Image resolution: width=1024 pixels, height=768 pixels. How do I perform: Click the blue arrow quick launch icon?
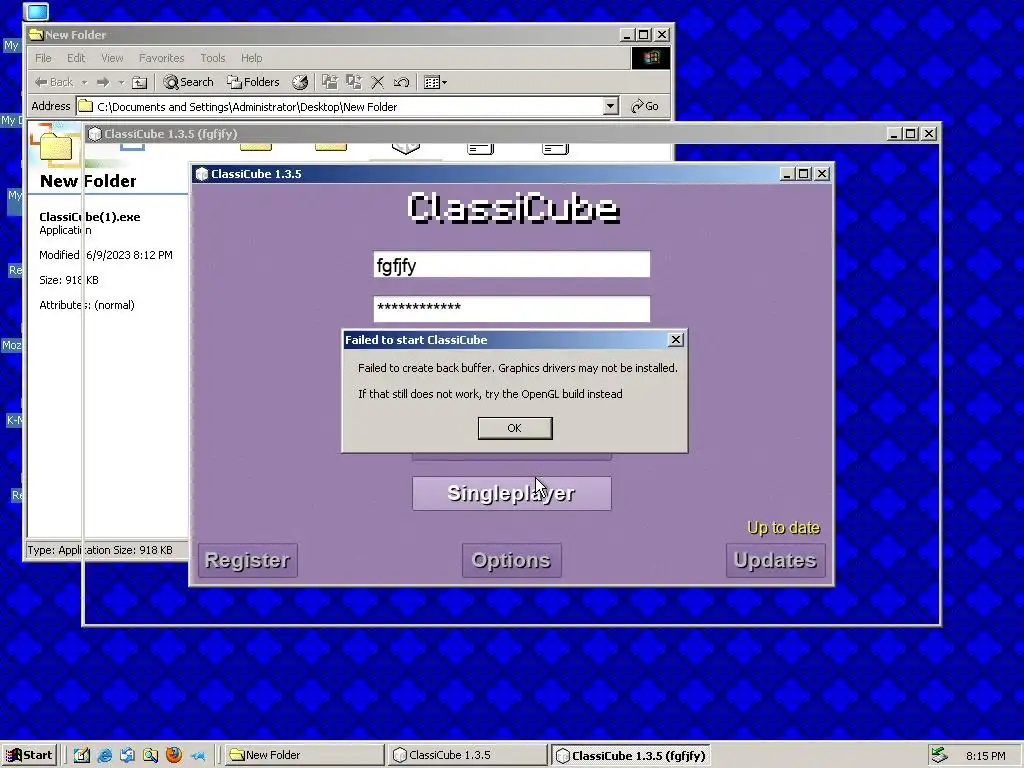click(197, 756)
